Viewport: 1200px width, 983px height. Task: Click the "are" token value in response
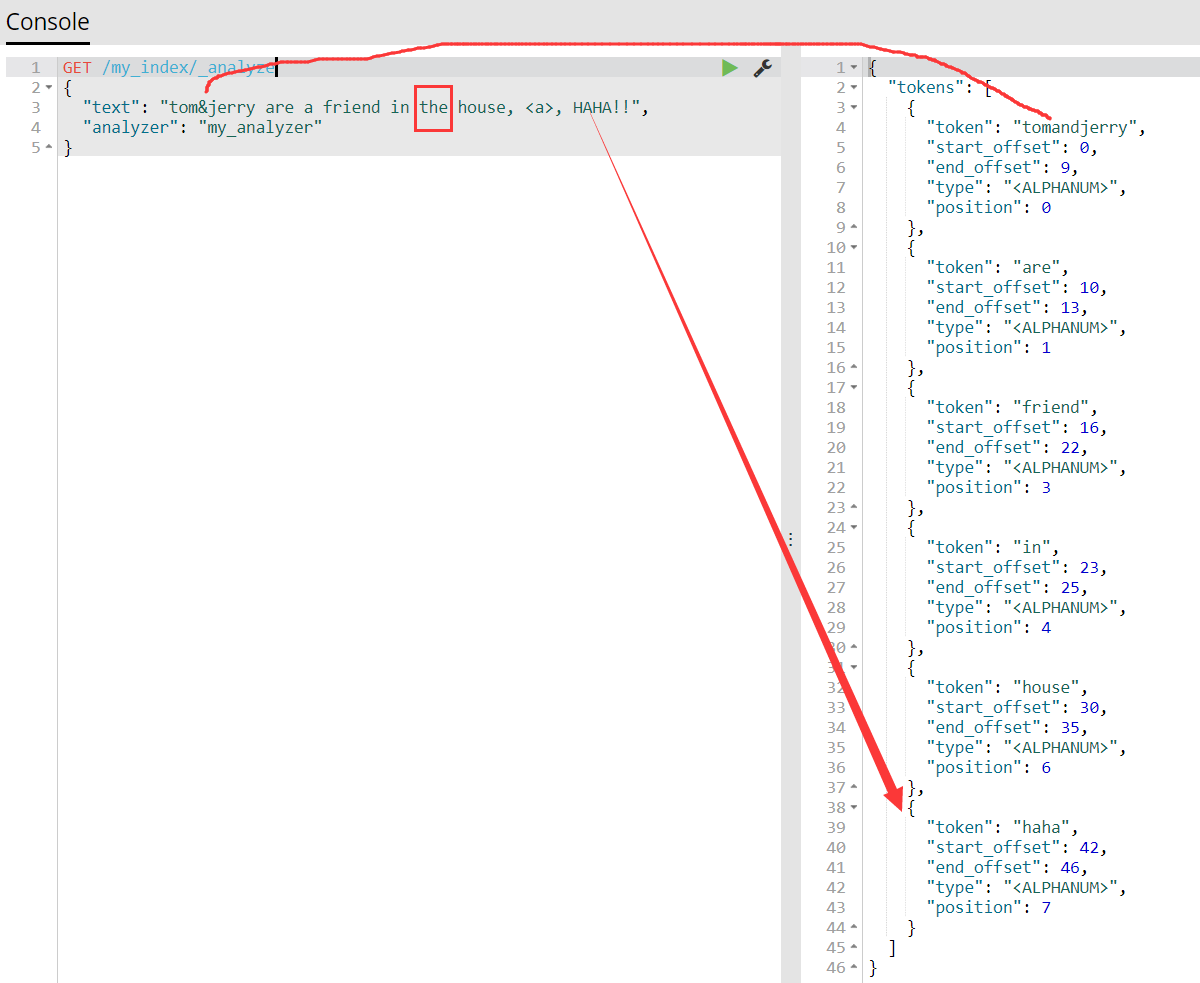pos(1037,267)
